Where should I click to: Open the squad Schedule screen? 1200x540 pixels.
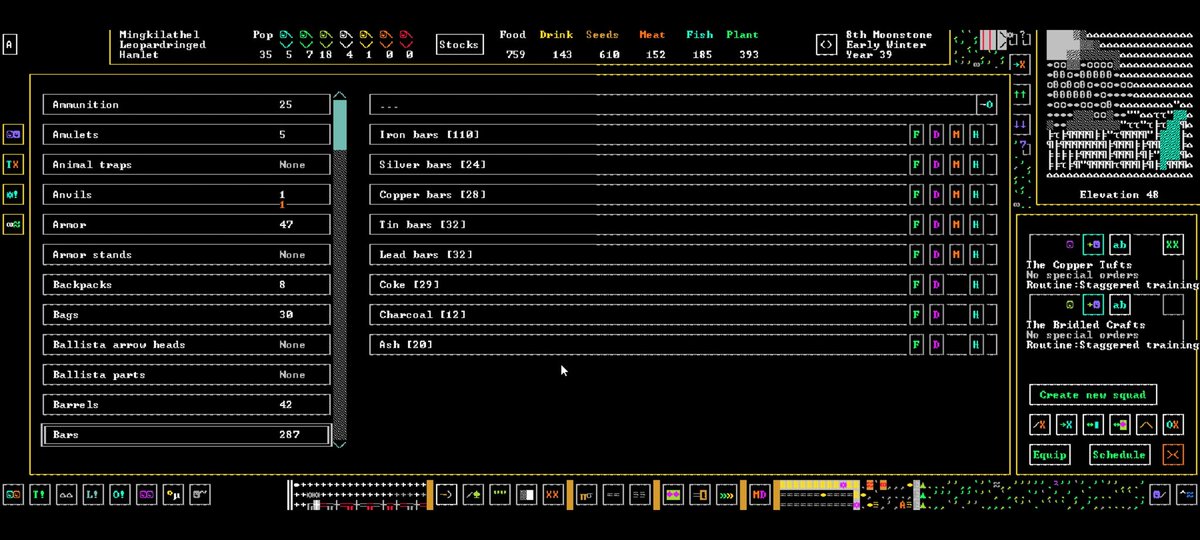tap(1119, 455)
